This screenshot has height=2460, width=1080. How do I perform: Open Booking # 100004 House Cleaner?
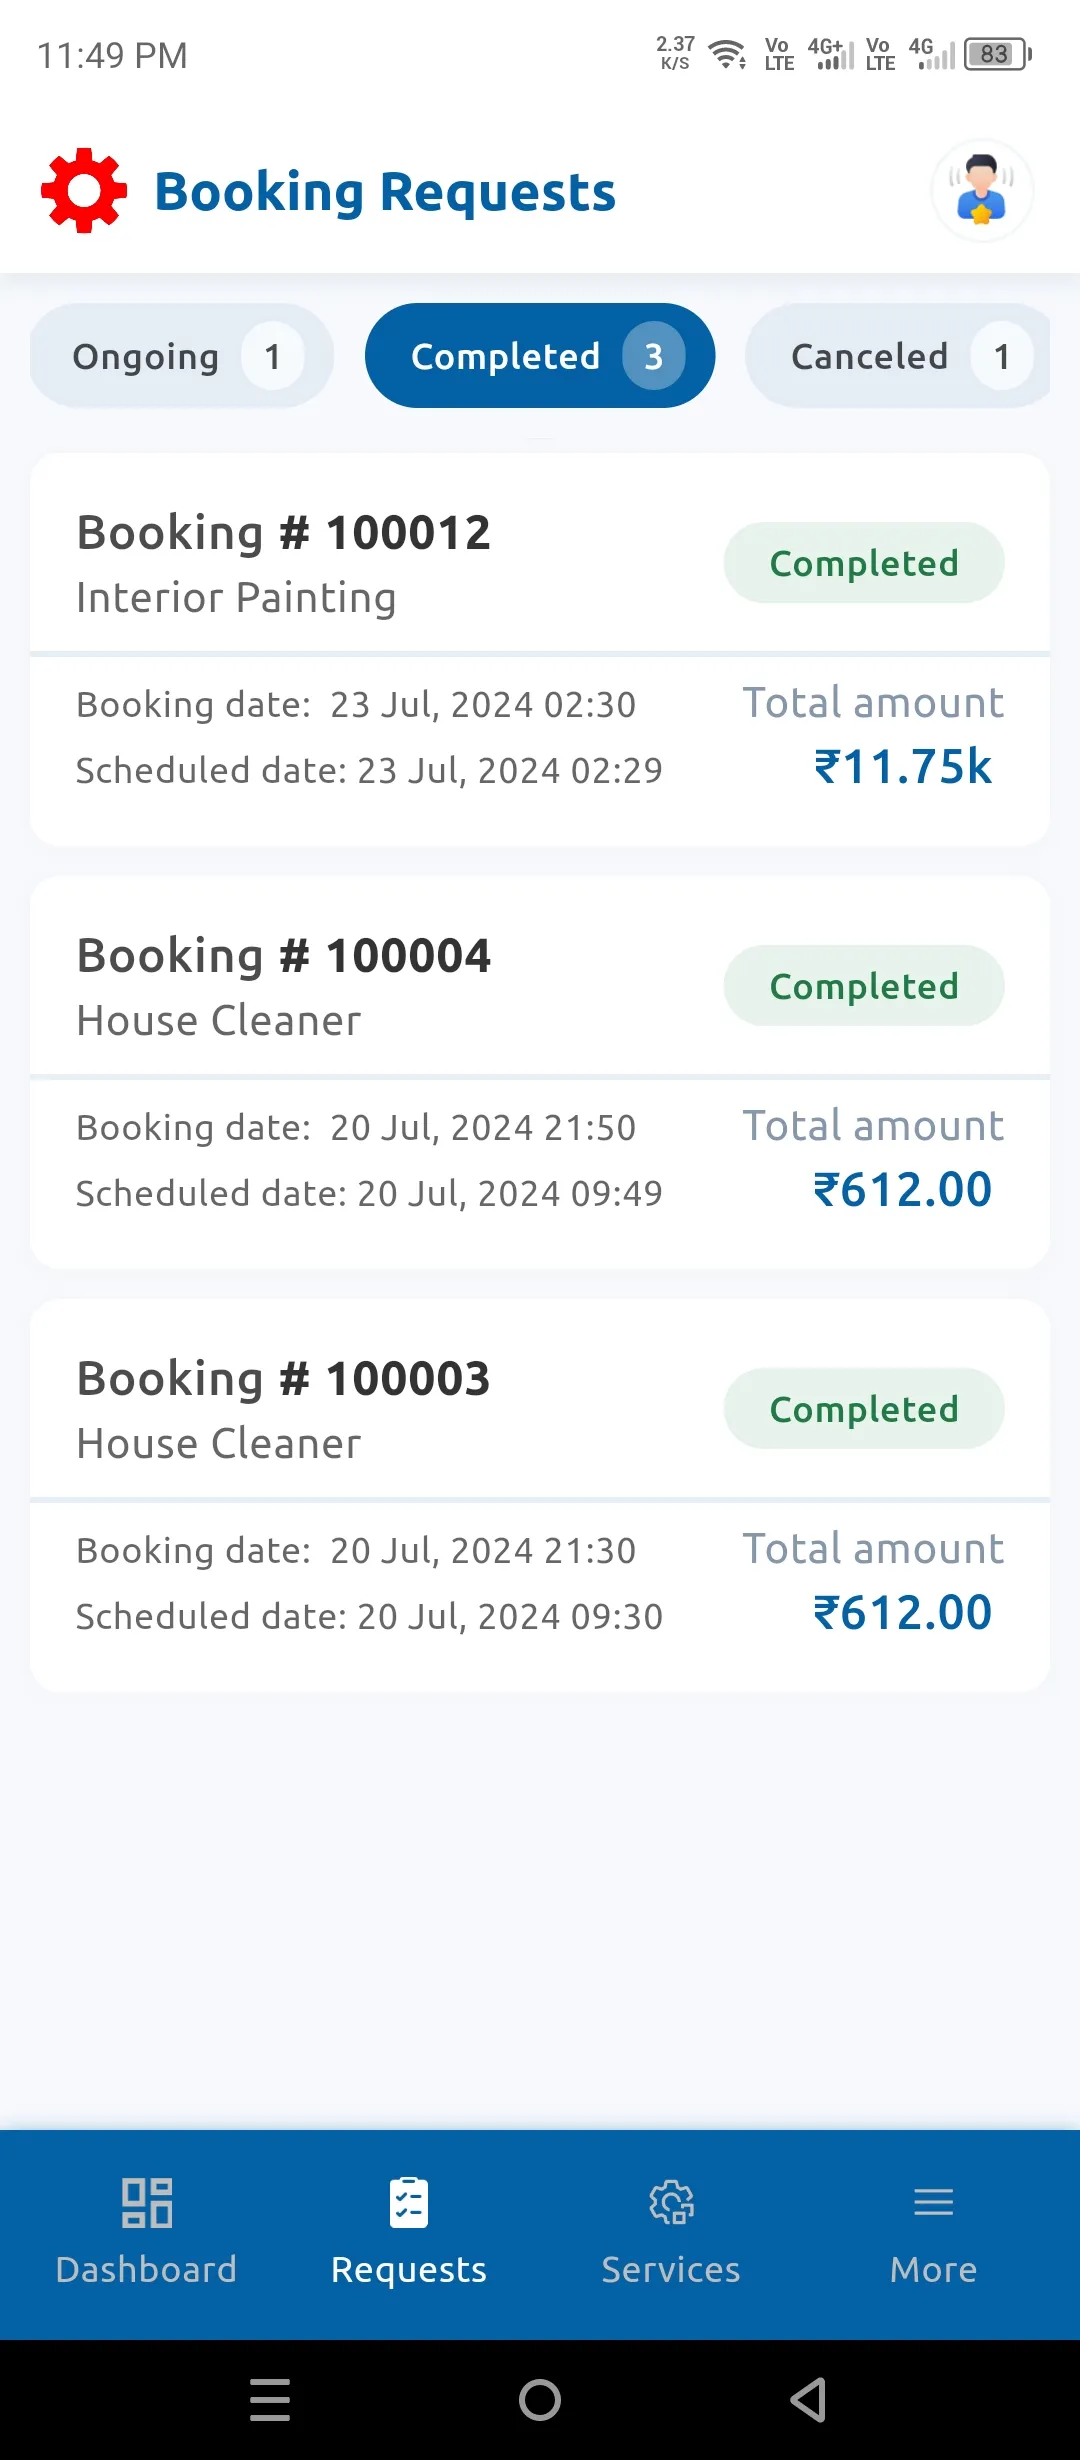click(283, 986)
